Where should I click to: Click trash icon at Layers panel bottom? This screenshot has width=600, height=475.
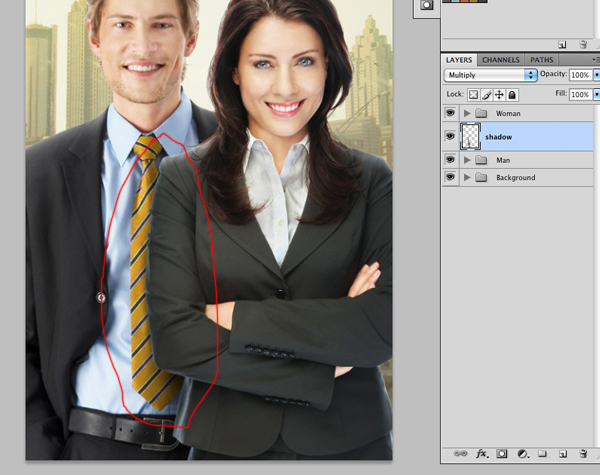583,454
